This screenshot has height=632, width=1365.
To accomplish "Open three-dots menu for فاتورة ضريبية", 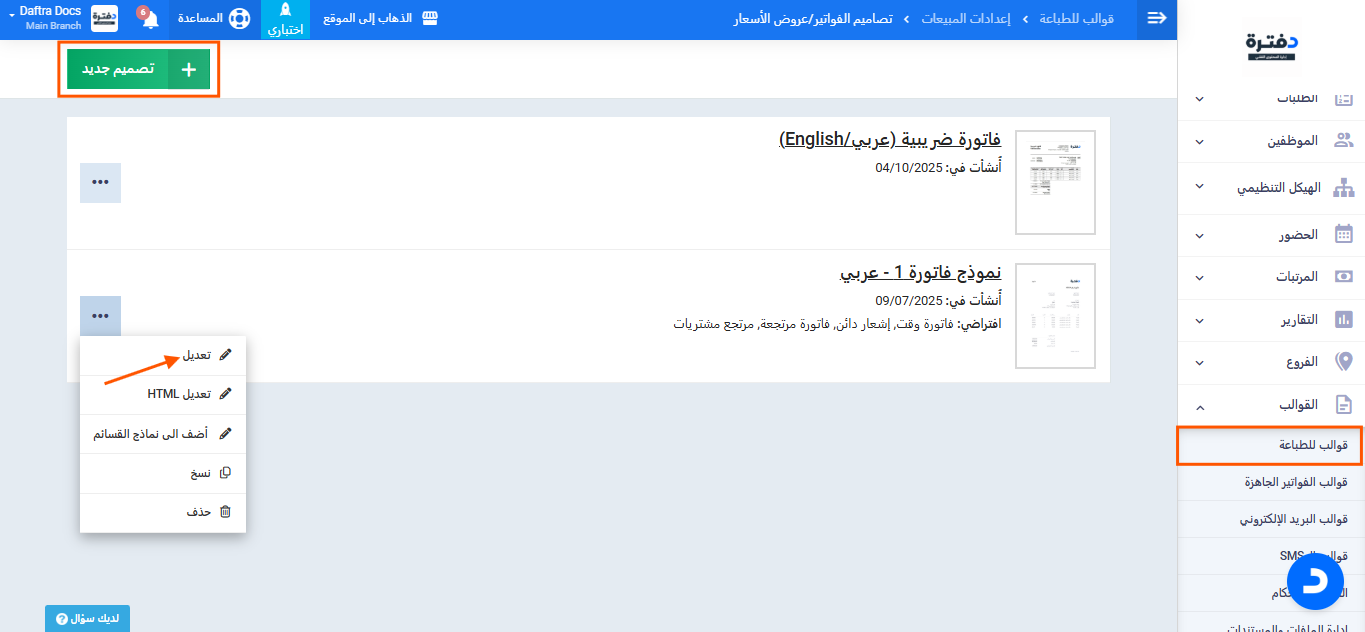I will [100, 183].
